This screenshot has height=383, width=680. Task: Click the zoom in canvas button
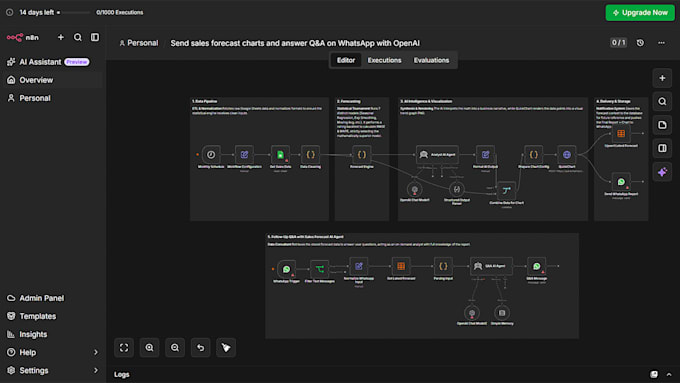[149, 348]
